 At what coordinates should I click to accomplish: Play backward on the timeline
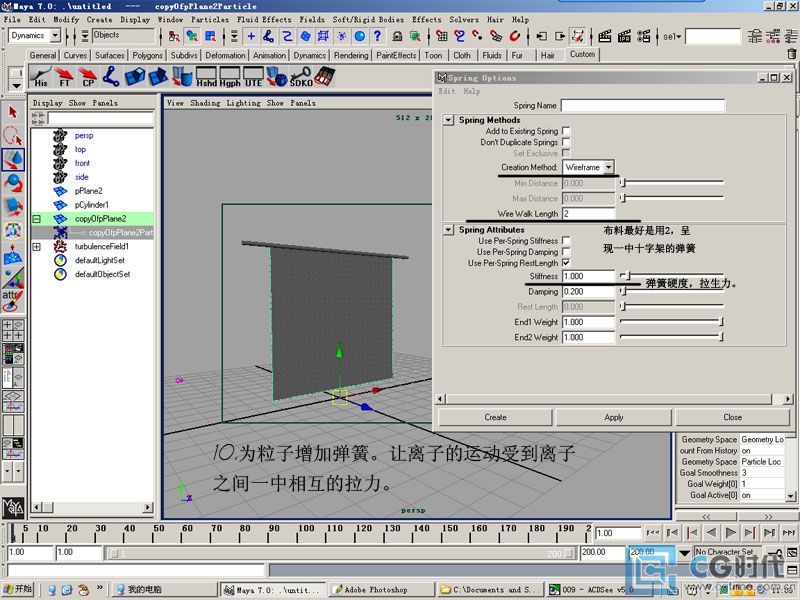711,533
